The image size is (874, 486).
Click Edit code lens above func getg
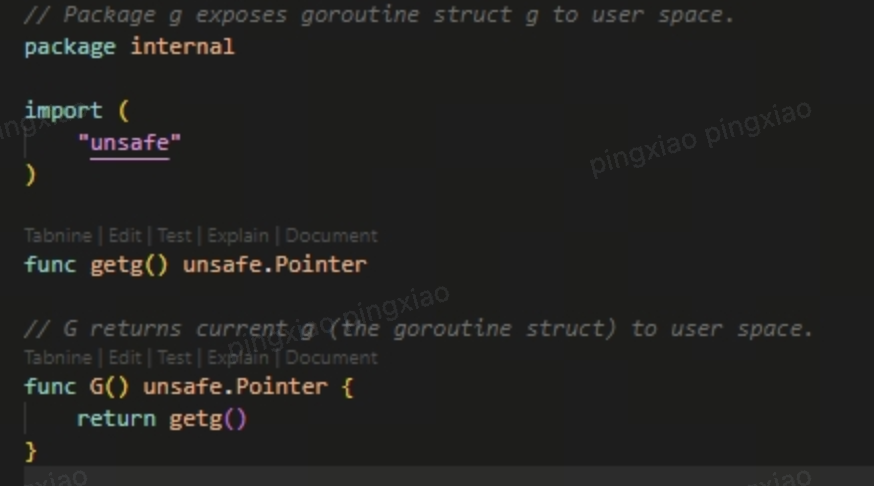click(125, 236)
